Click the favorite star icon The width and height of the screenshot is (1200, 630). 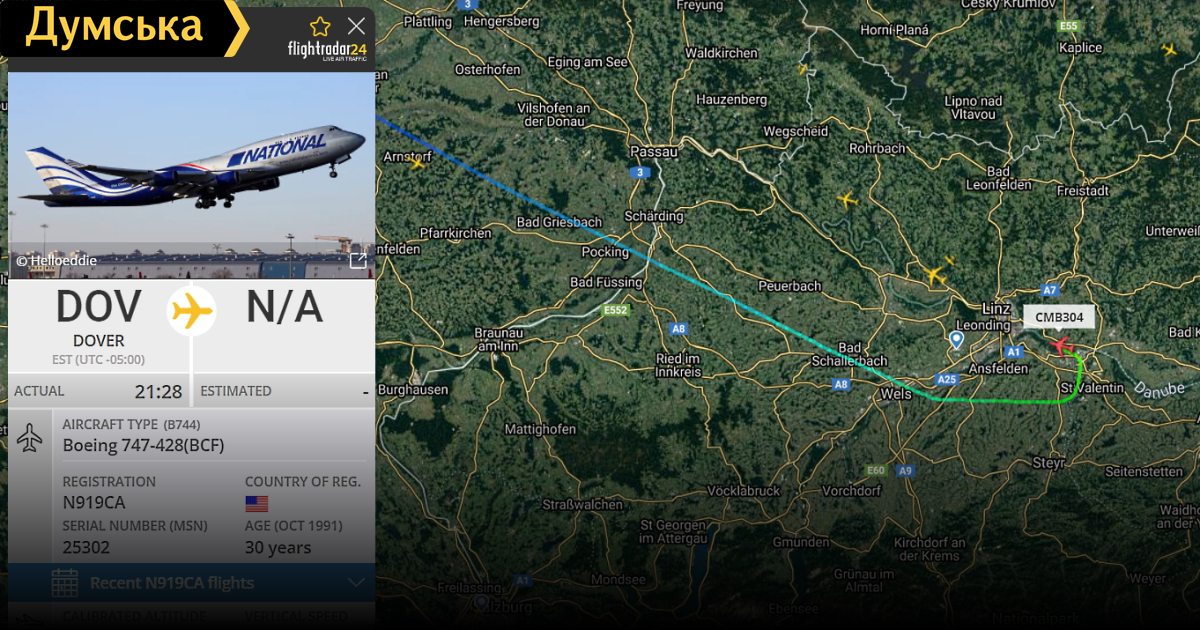coord(320,27)
